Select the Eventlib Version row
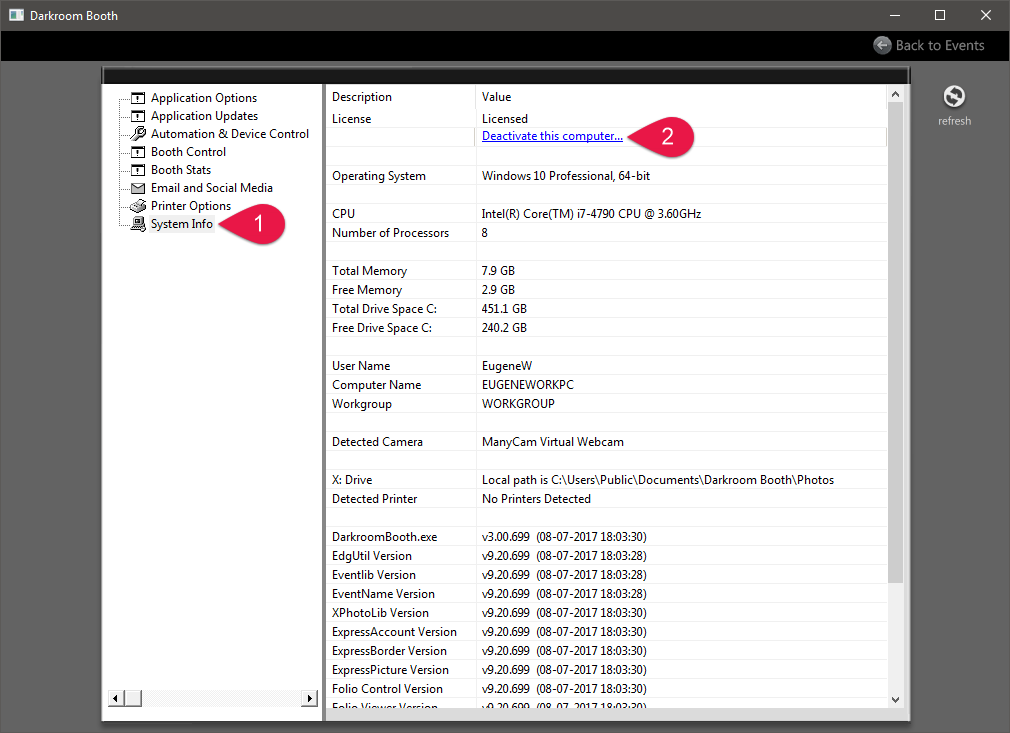Image resolution: width=1010 pixels, height=733 pixels. click(606, 575)
